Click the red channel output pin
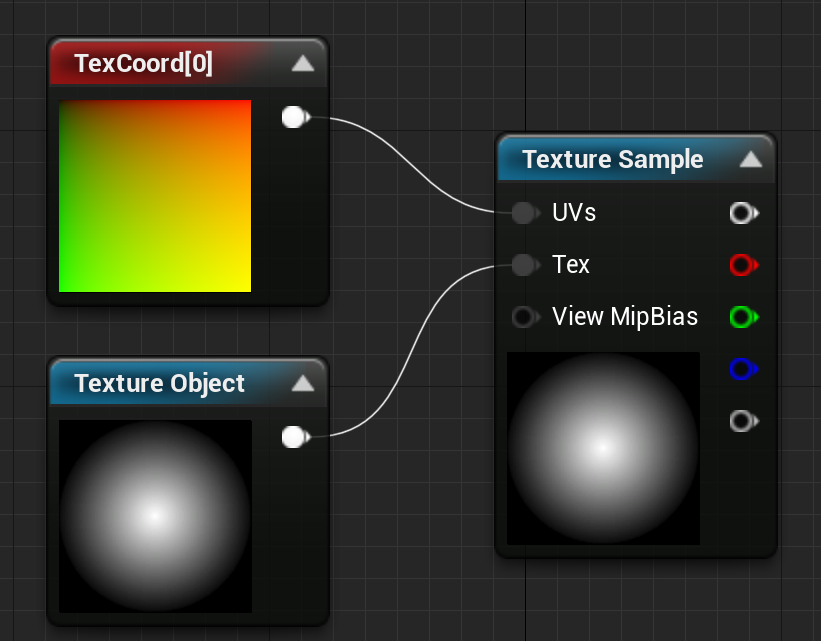The width and height of the screenshot is (821, 641). click(744, 265)
